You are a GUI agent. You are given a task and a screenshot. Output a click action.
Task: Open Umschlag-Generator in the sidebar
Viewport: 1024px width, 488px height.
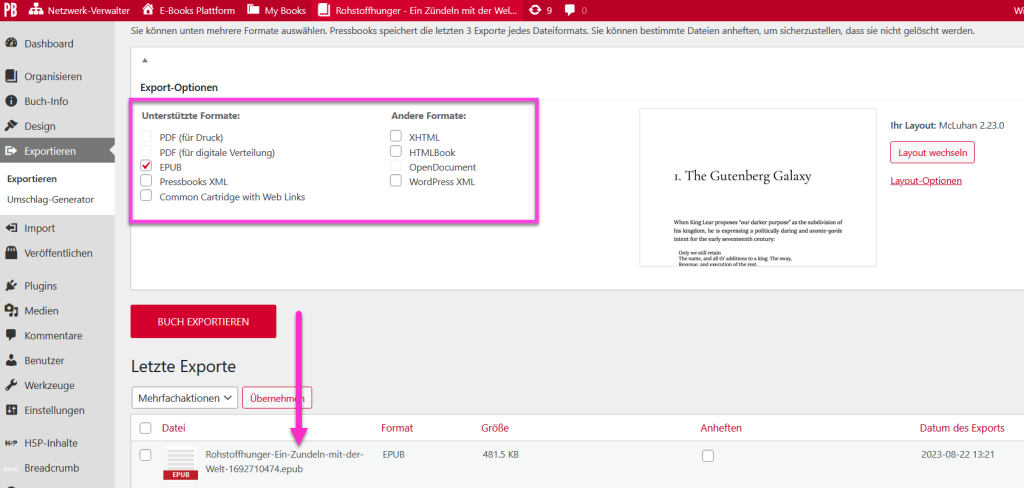coord(50,200)
